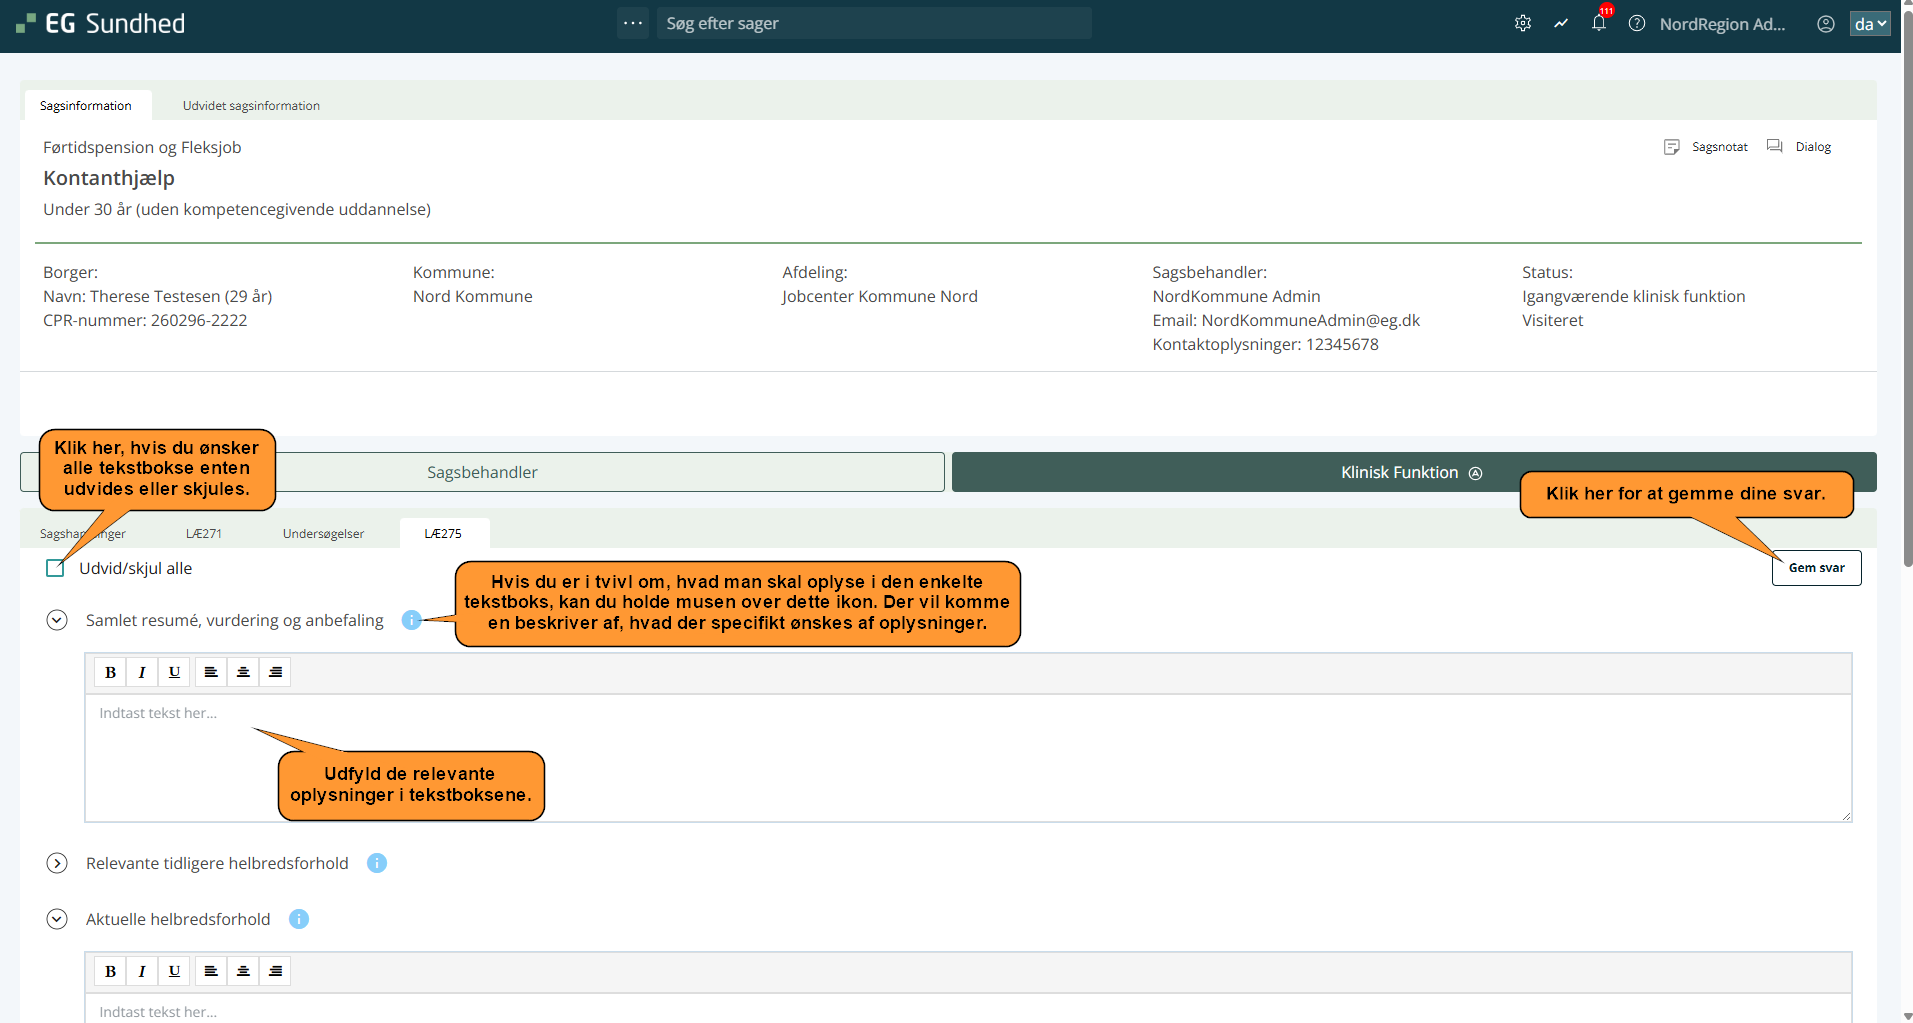
Task: Switch to the Undersøgelser tab
Action: pos(323,534)
